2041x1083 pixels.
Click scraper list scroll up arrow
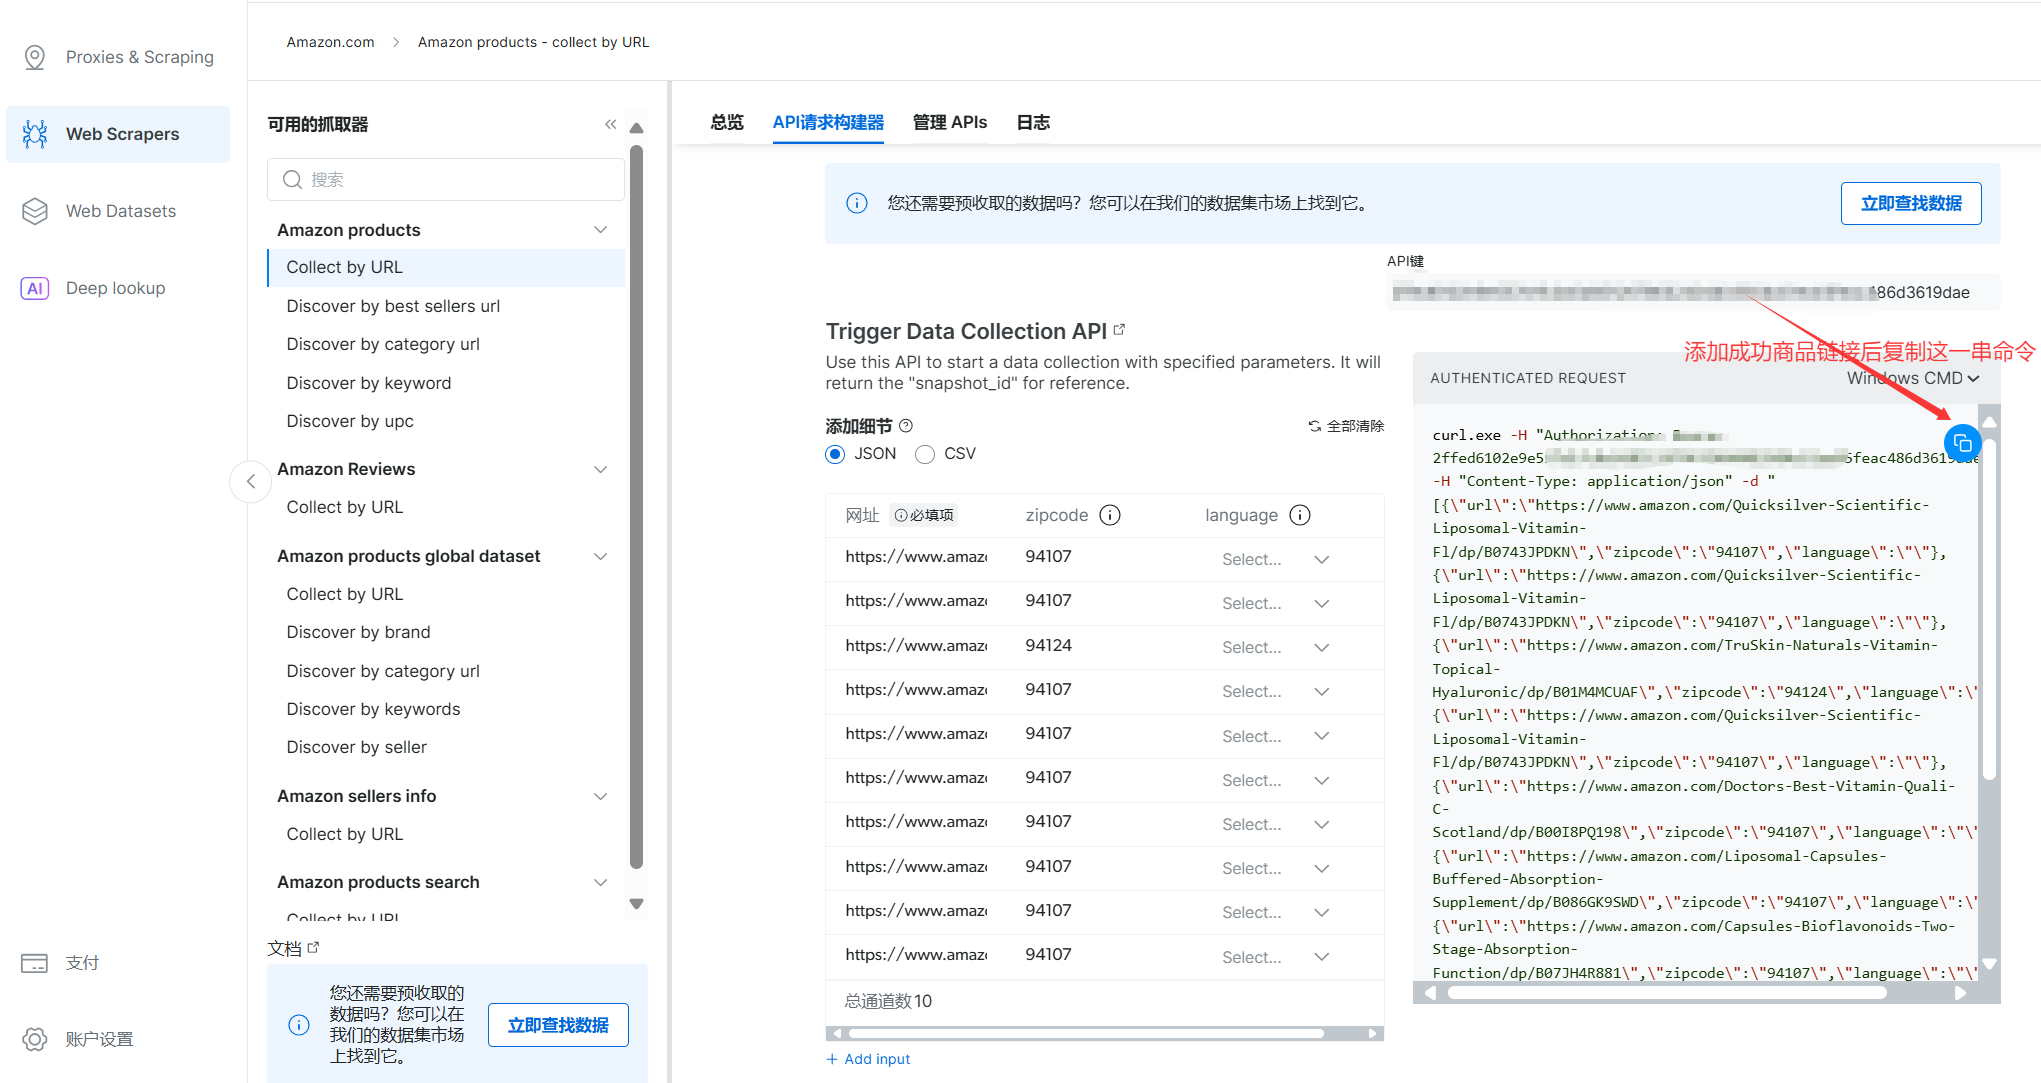(636, 128)
